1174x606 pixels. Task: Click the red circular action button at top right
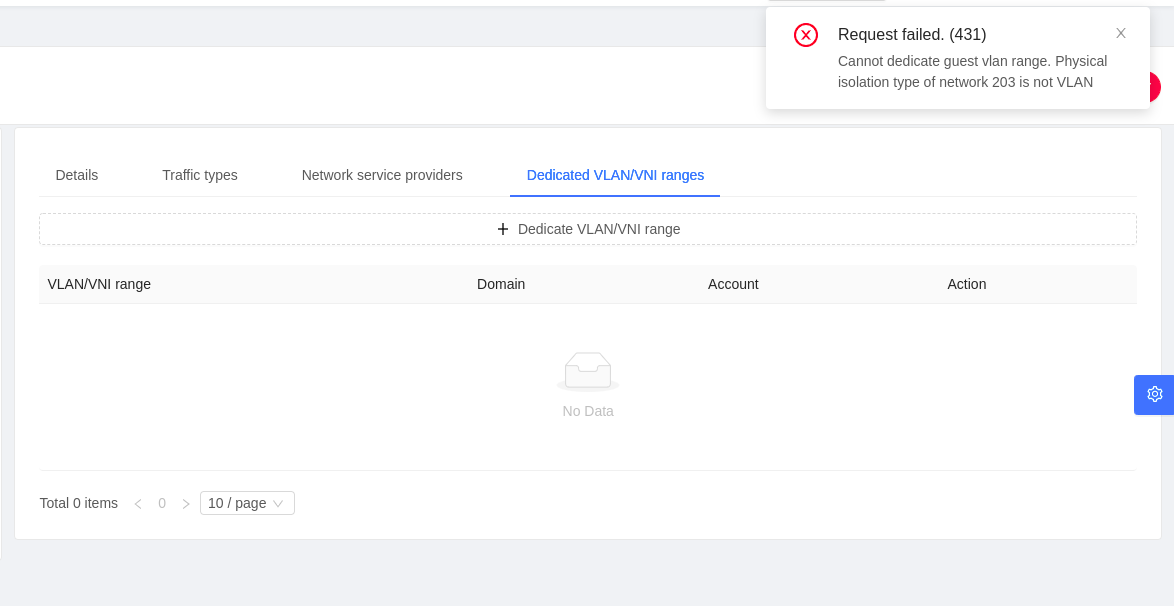point(1152,87)
